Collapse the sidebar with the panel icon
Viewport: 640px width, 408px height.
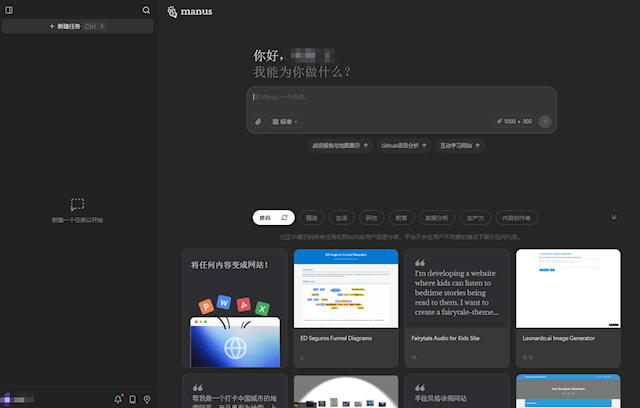coord(9,10)
